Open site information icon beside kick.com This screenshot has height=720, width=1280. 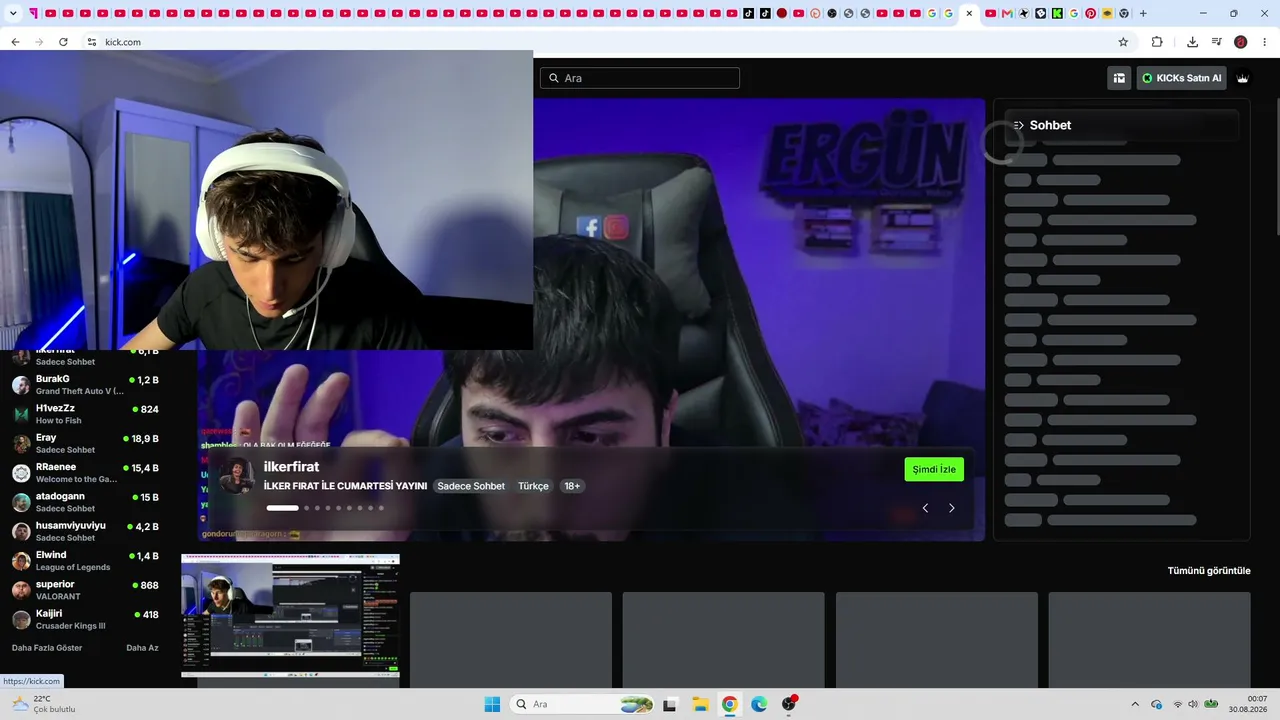click(92, 42)
